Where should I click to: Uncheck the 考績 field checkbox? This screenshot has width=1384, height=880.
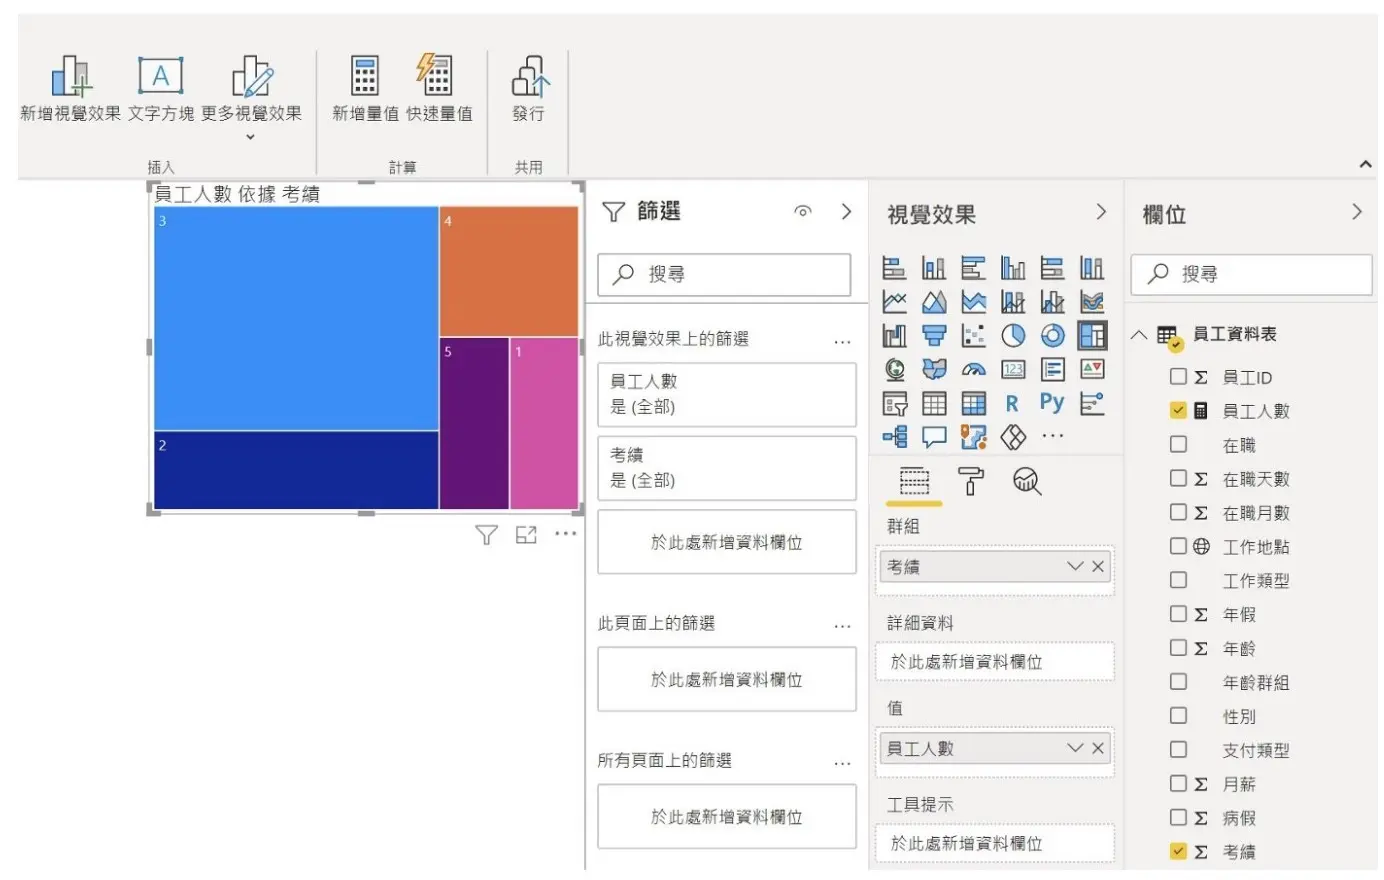(x=1178, y=852)
